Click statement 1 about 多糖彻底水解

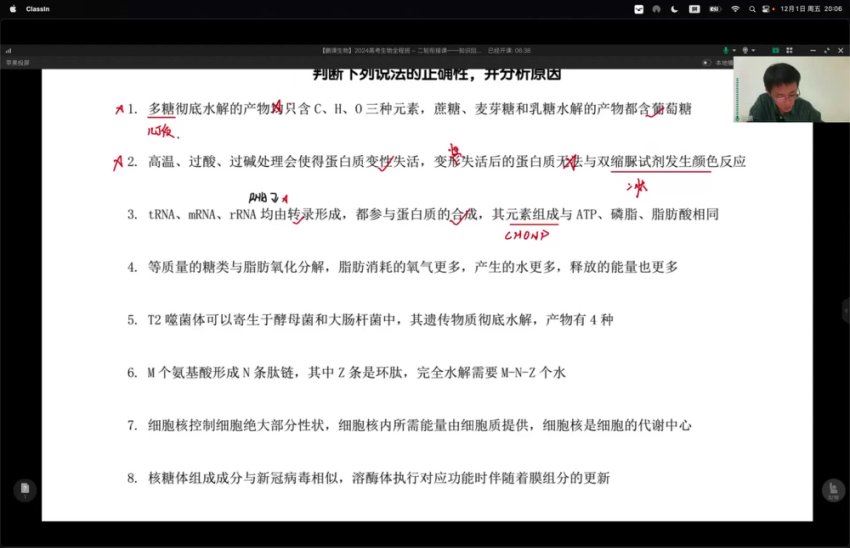420,108
